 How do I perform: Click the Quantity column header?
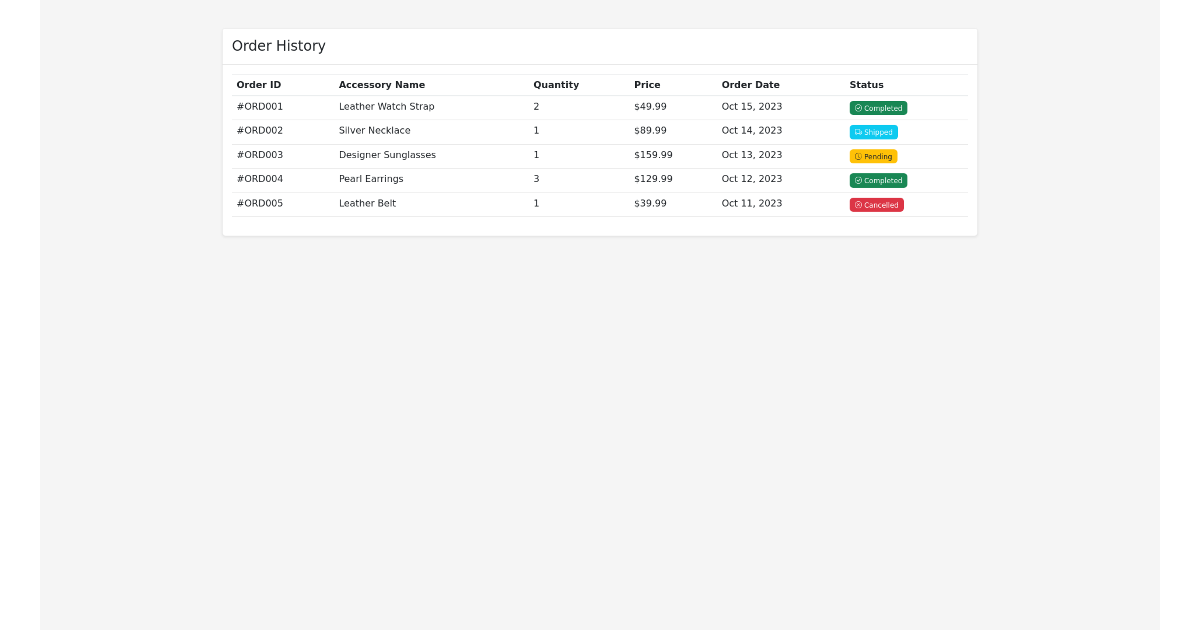point(556,84)
